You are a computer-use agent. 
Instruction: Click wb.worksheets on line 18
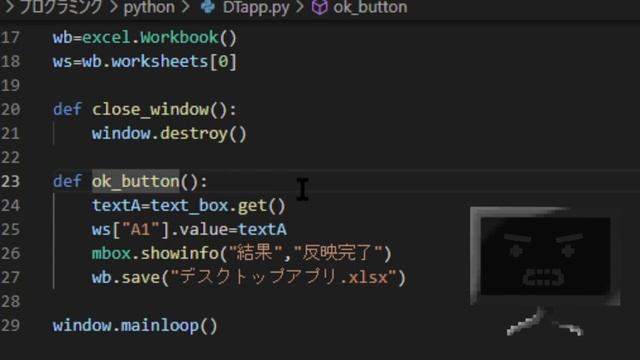[x=145, y=62]
